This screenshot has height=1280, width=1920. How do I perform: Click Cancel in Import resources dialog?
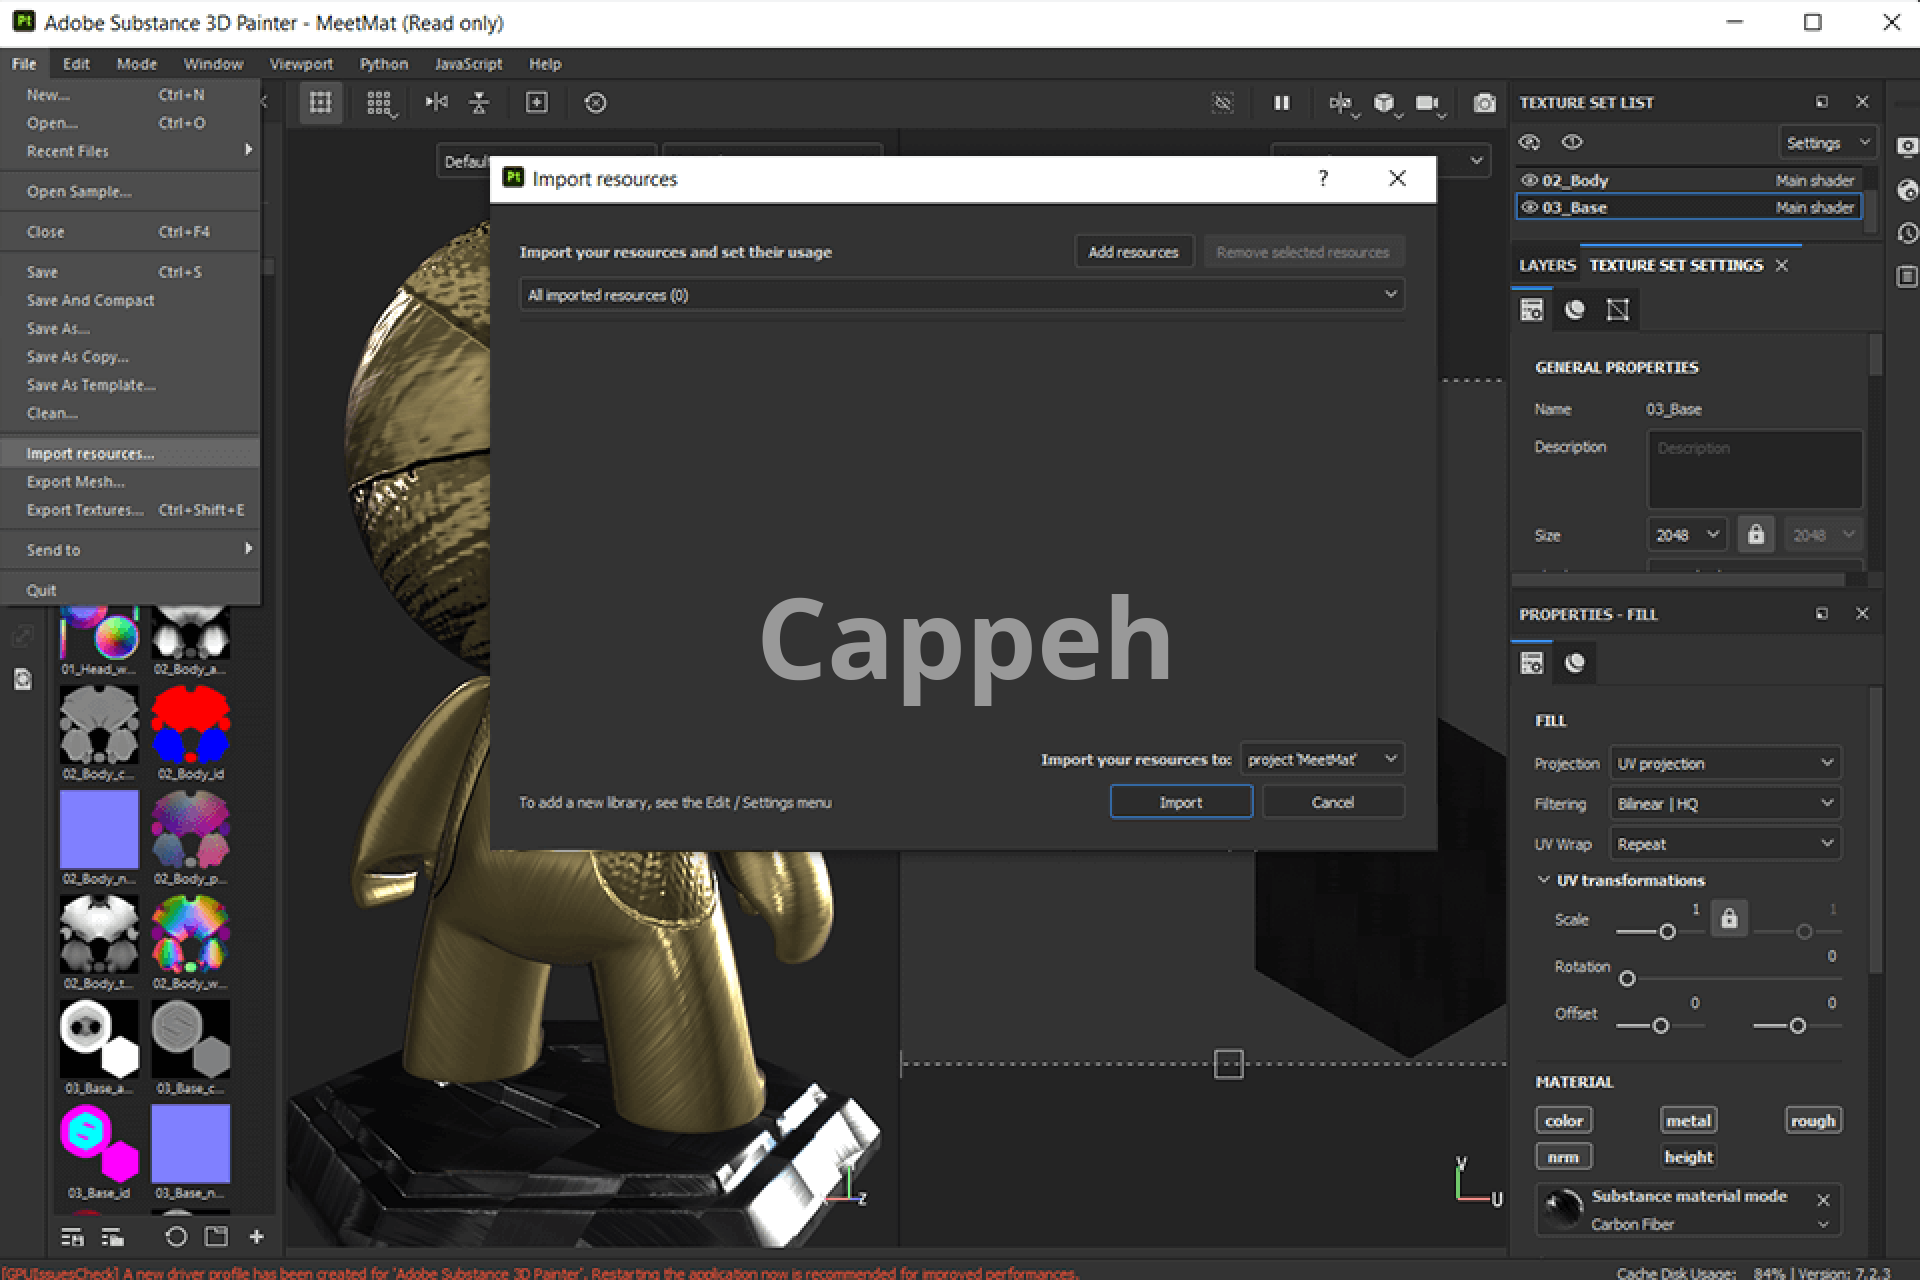click(x=1332, y=802)
